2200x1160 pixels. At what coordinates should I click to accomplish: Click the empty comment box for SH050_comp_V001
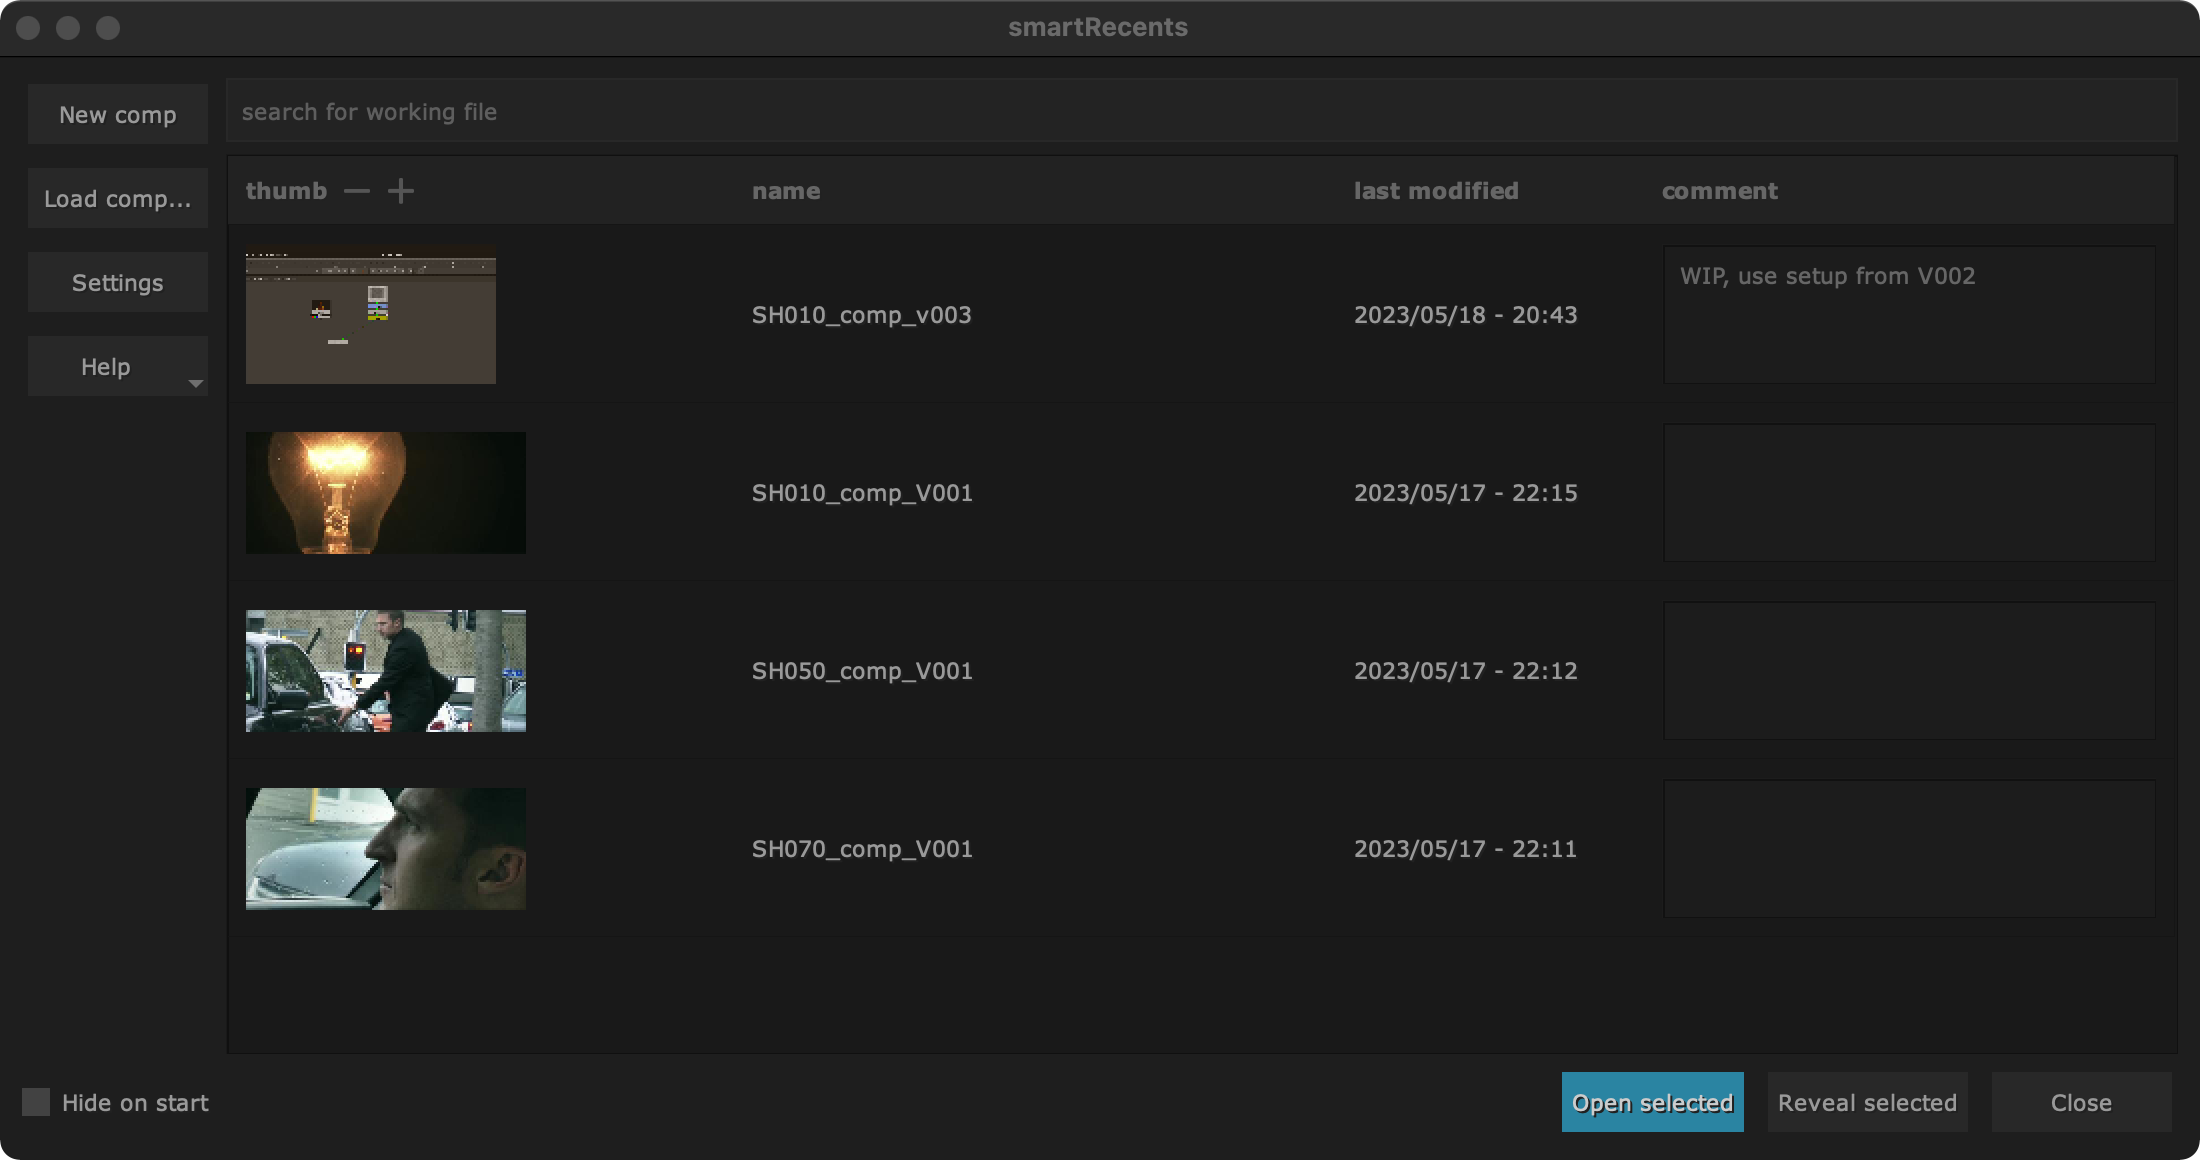coord(1908,671)
